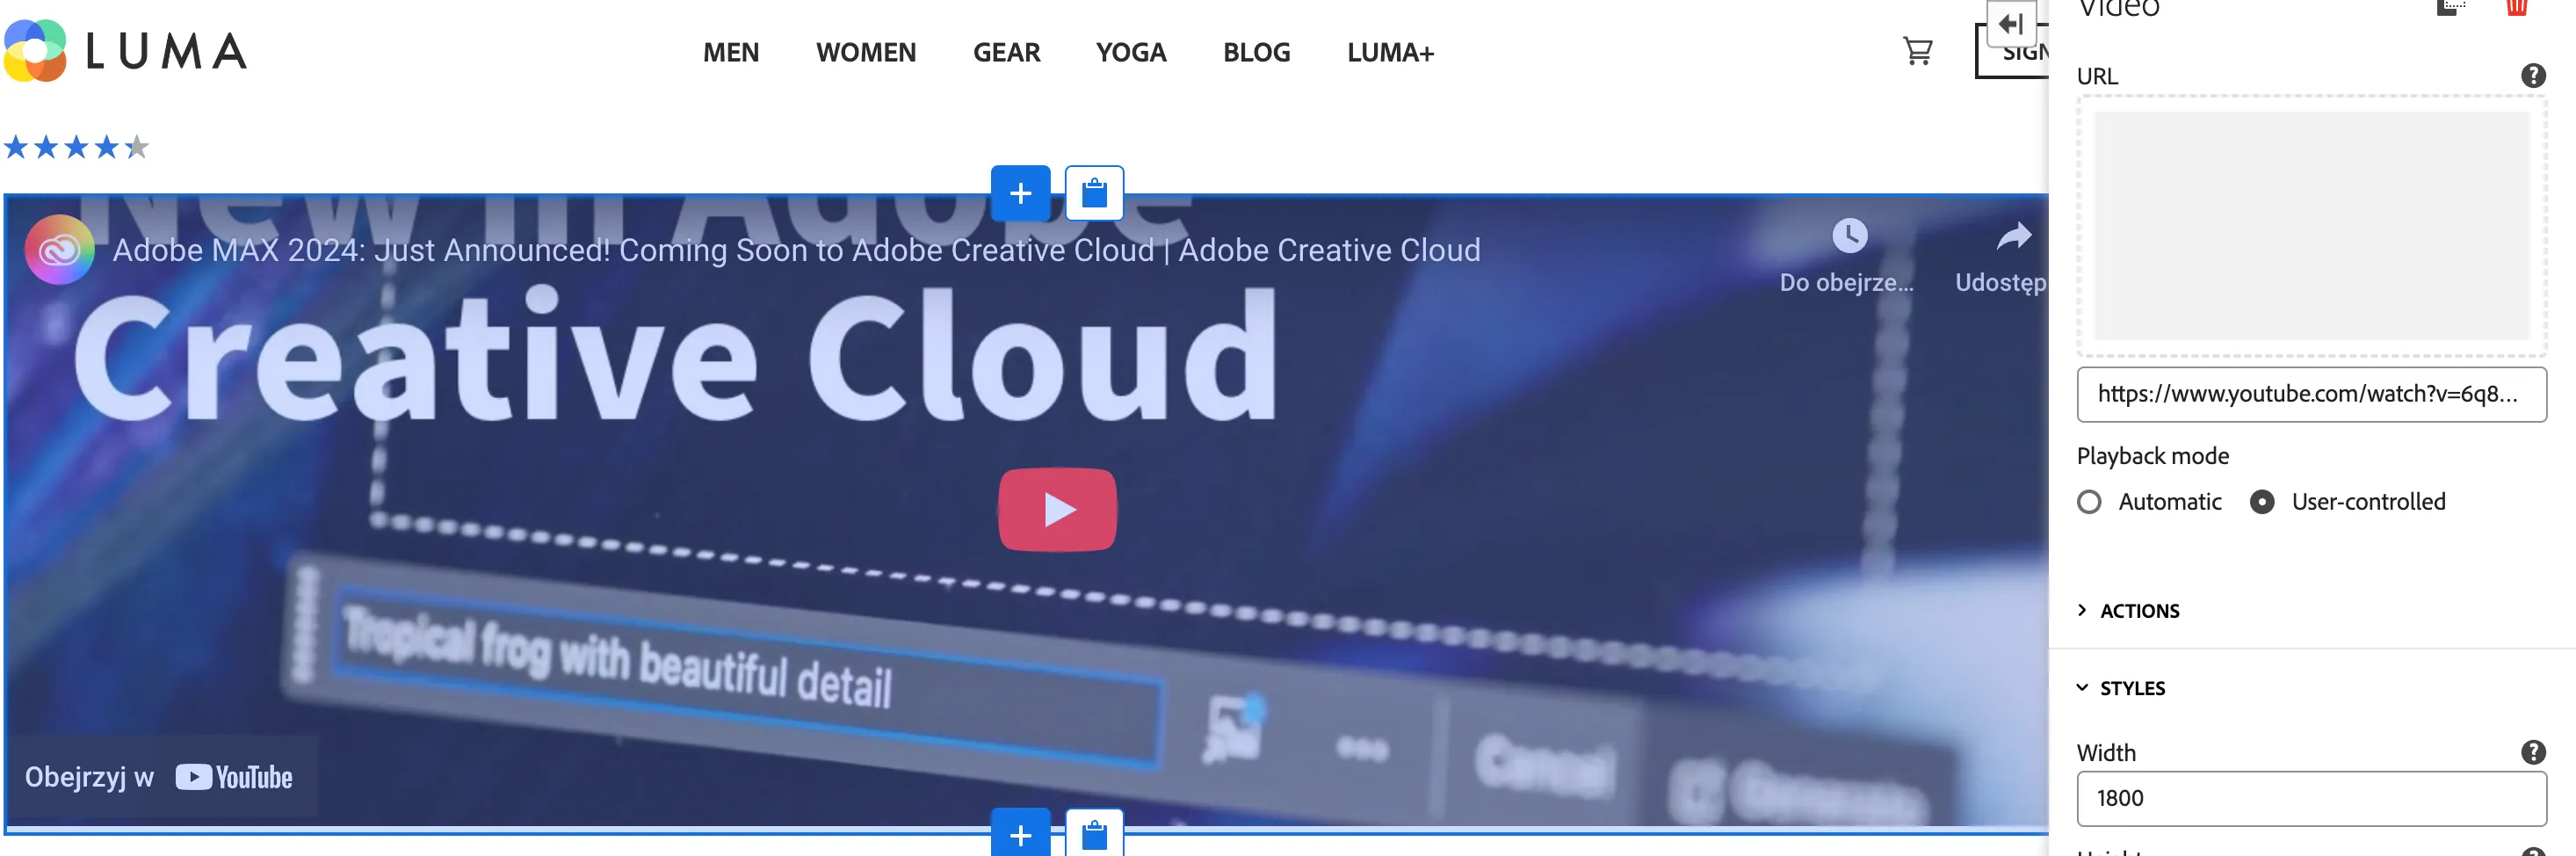The width and height of the screenshot is (2576, 856).
Task: Open the shopping cart
Action: (x=1917, y=51)
